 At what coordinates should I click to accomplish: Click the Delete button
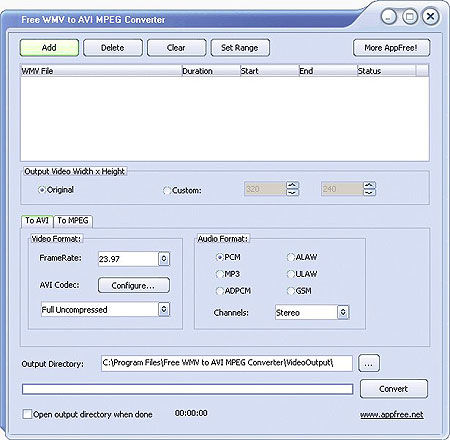pos(113,48)
